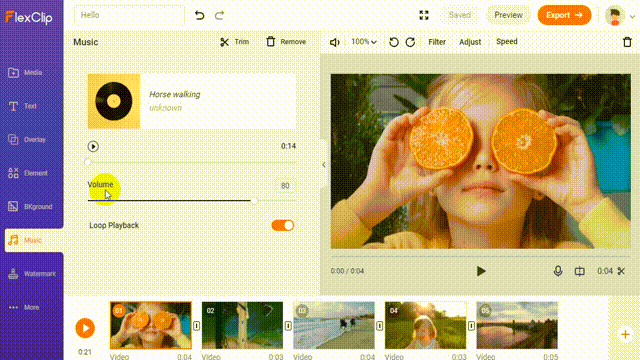Select storyboard clip 04
The height and width of the screenshot is (360, 640).
point(425,325)
